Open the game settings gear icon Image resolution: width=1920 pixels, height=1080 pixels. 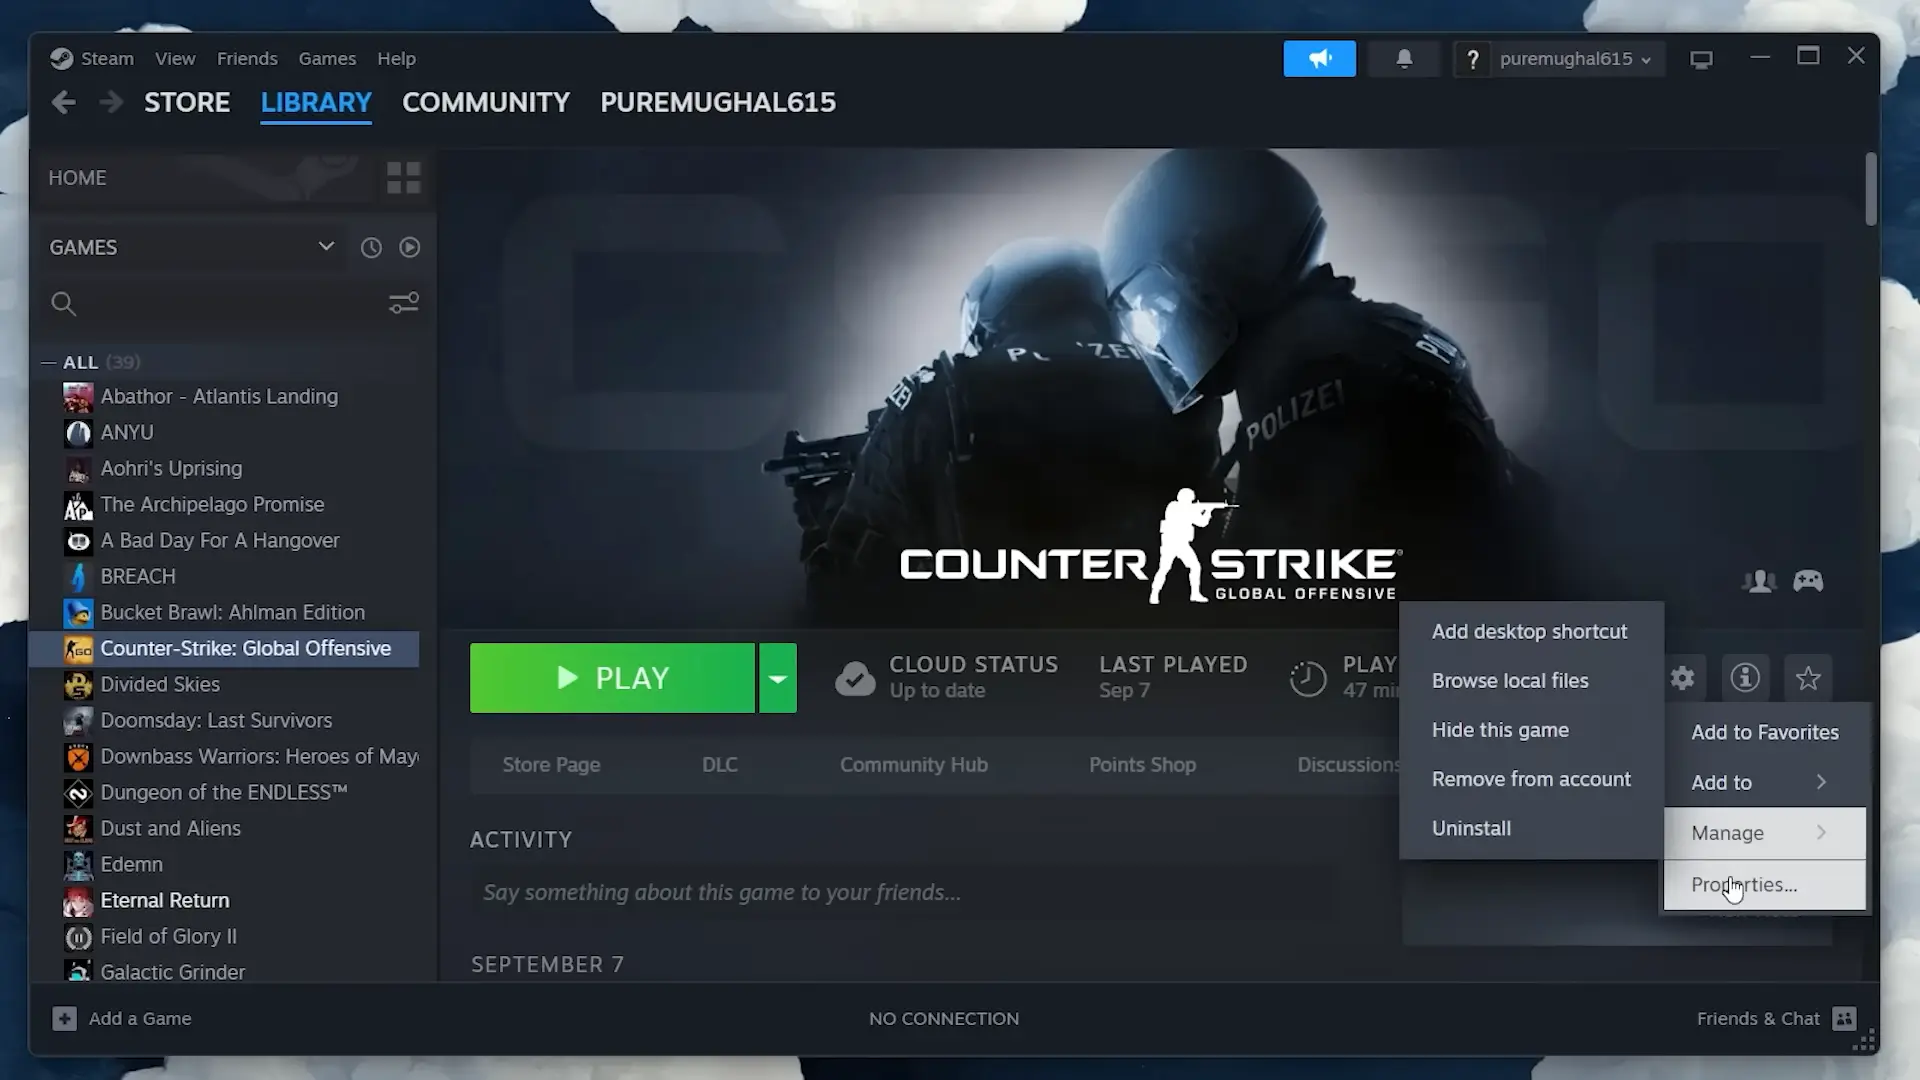click(1683, 678)
